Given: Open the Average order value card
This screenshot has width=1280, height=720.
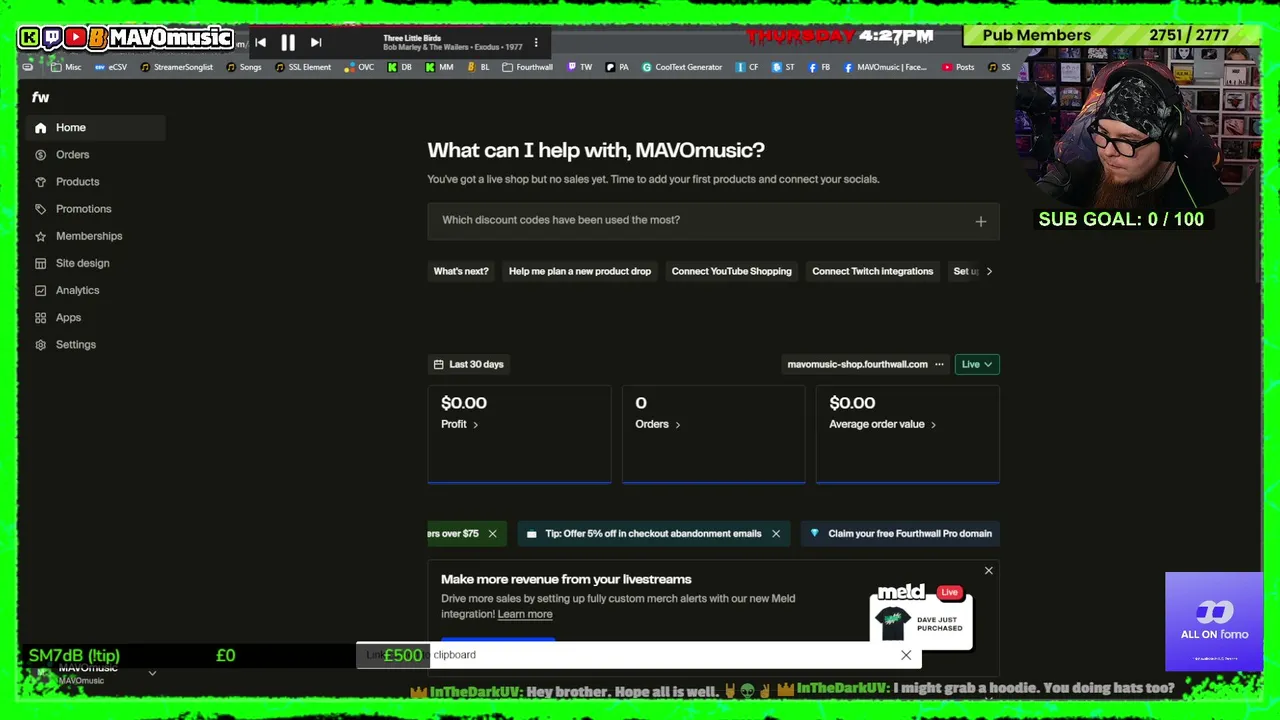Looking at the screenshot, I should [x=907, y=434].
